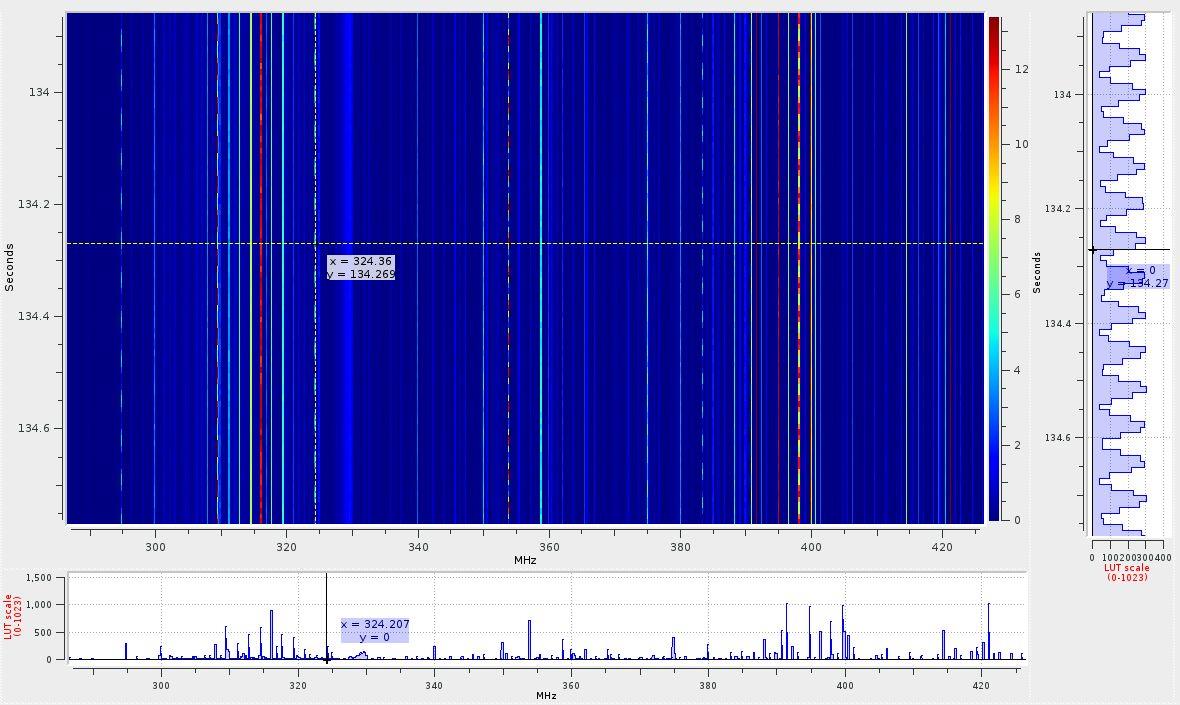Click the tallest peak near 316 MHz in spectrum
Screen dimensions: 1180x705
click(272, 634)
